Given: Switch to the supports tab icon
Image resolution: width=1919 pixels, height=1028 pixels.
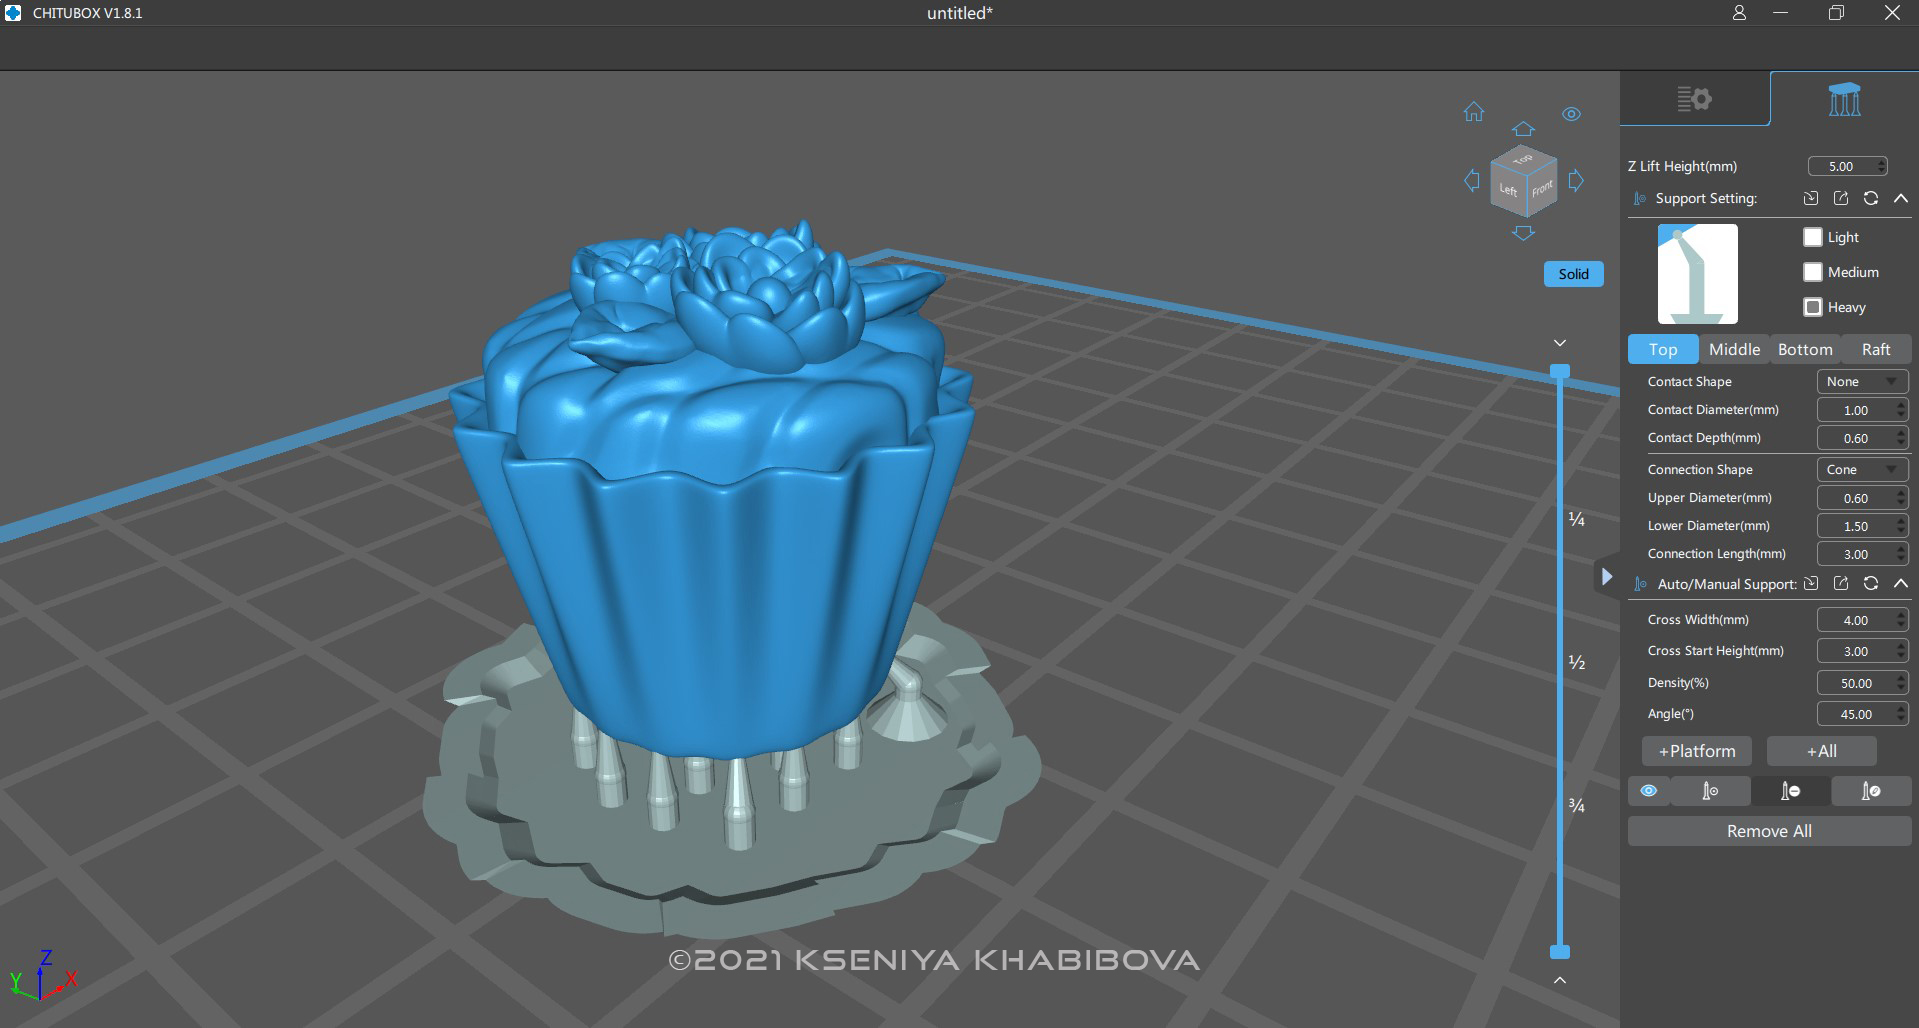Looking at the screenshot, I should point(1844,99).
